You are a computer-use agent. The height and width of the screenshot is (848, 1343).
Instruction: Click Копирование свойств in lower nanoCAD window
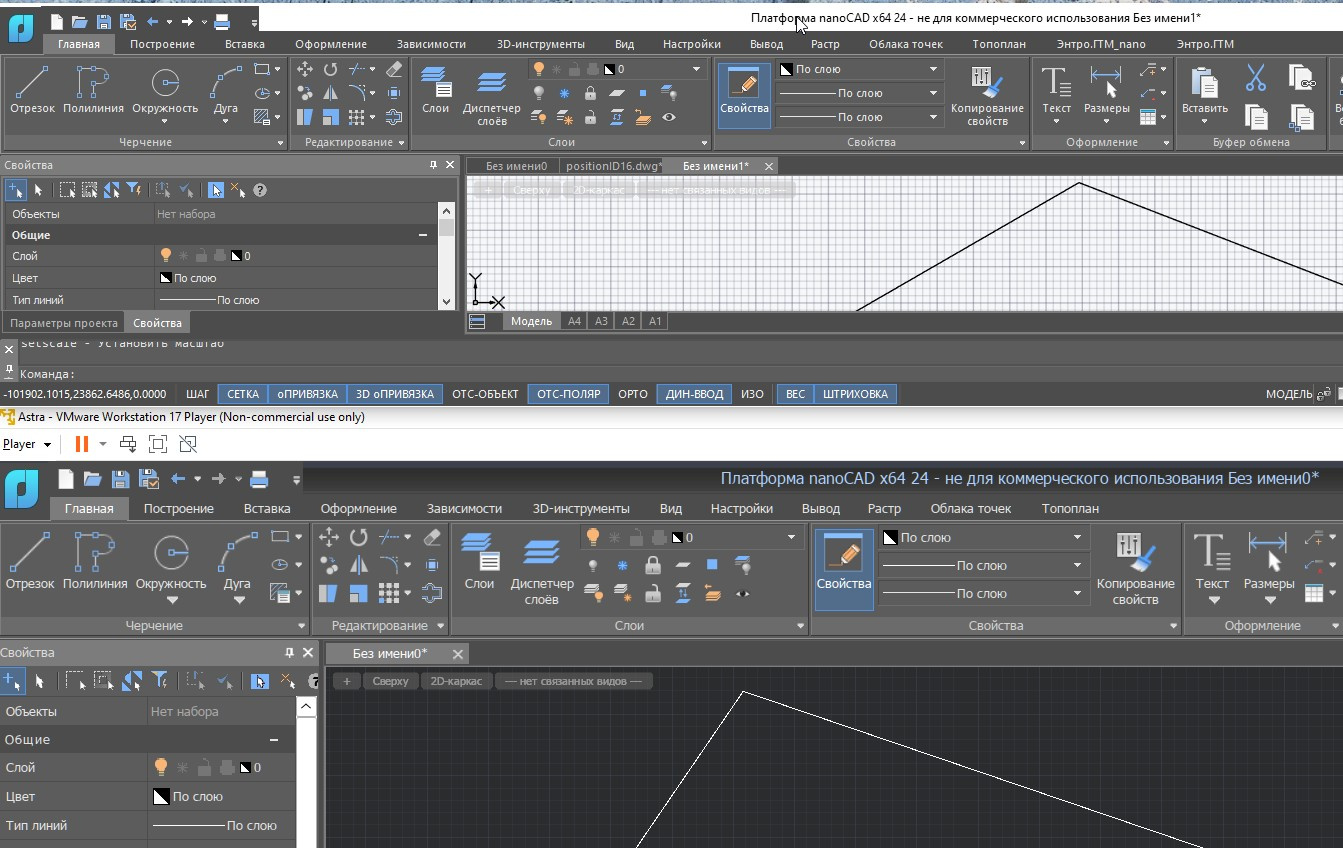pos(1135,568)
